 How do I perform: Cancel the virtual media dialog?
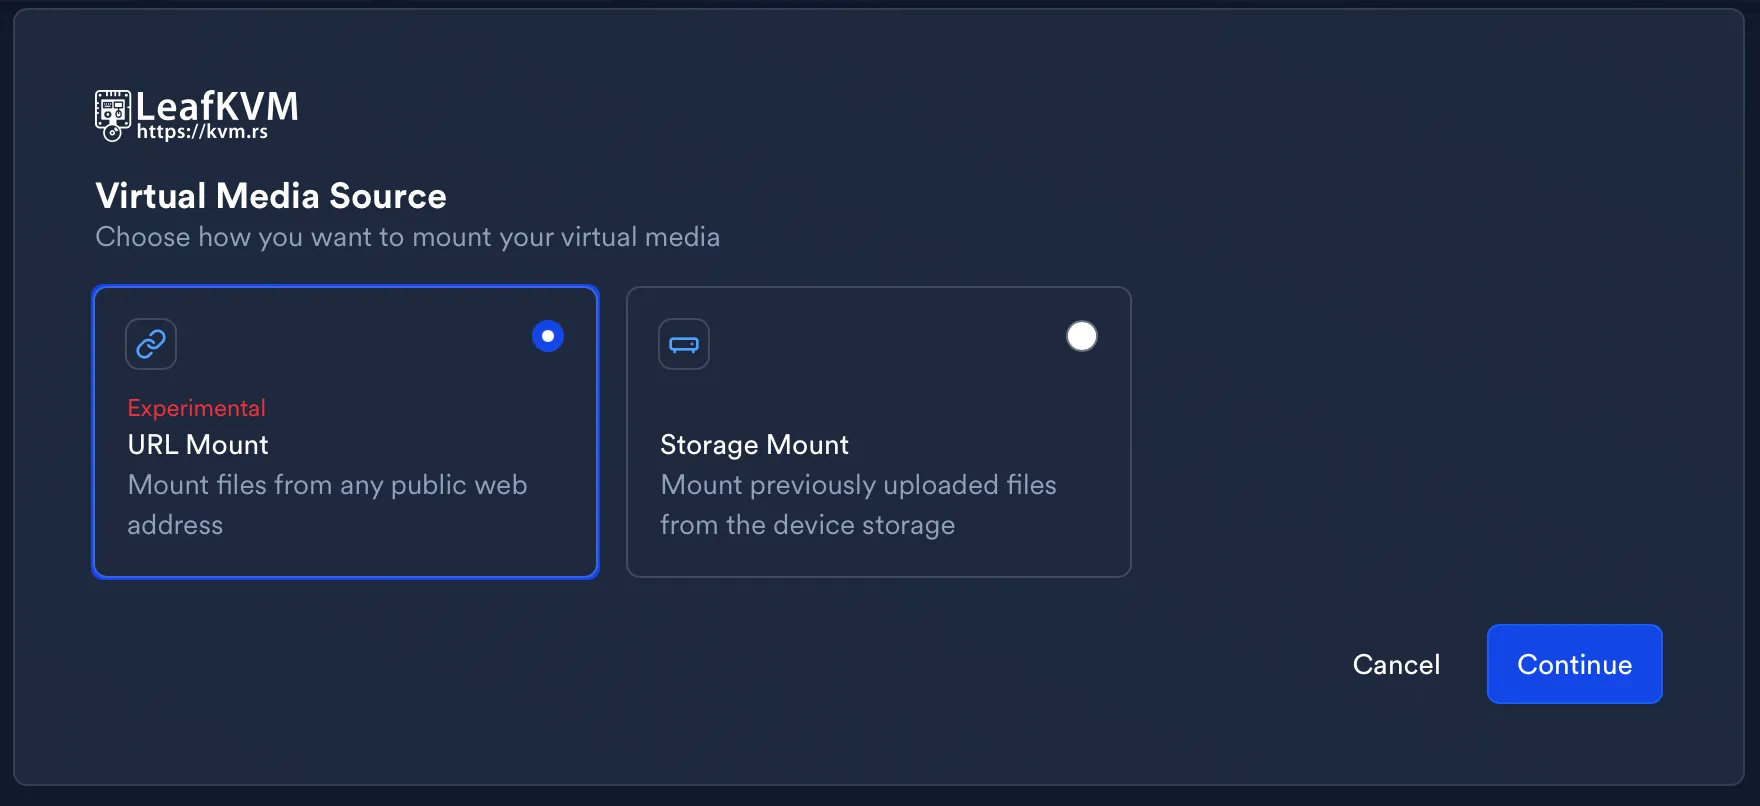(1396, 664)
